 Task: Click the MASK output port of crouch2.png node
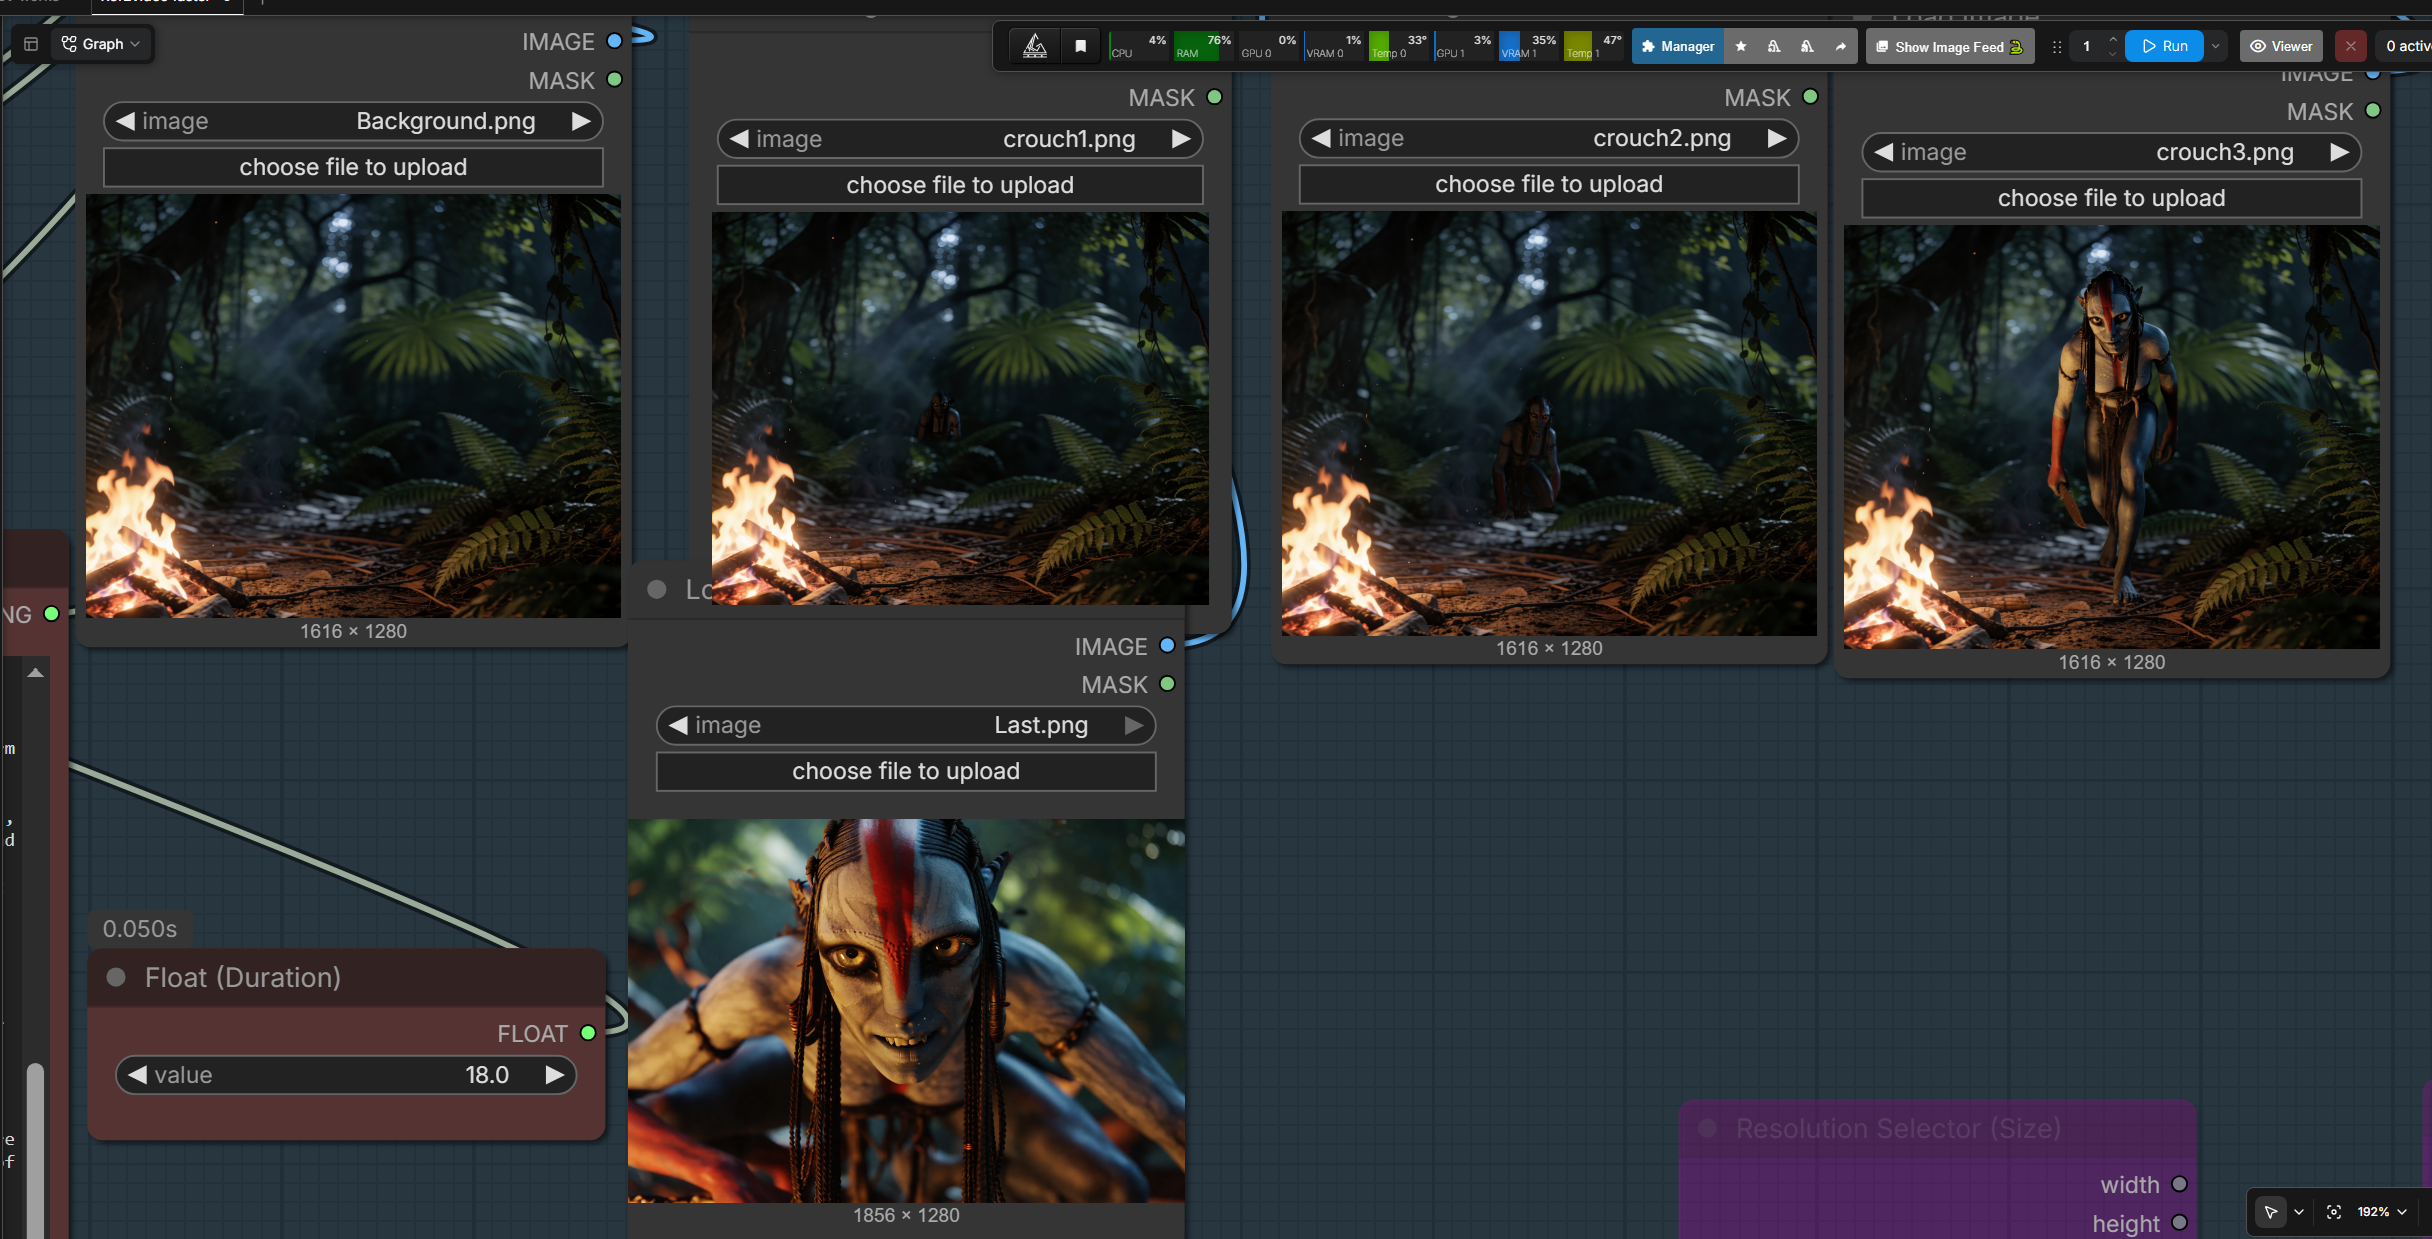1810,97
